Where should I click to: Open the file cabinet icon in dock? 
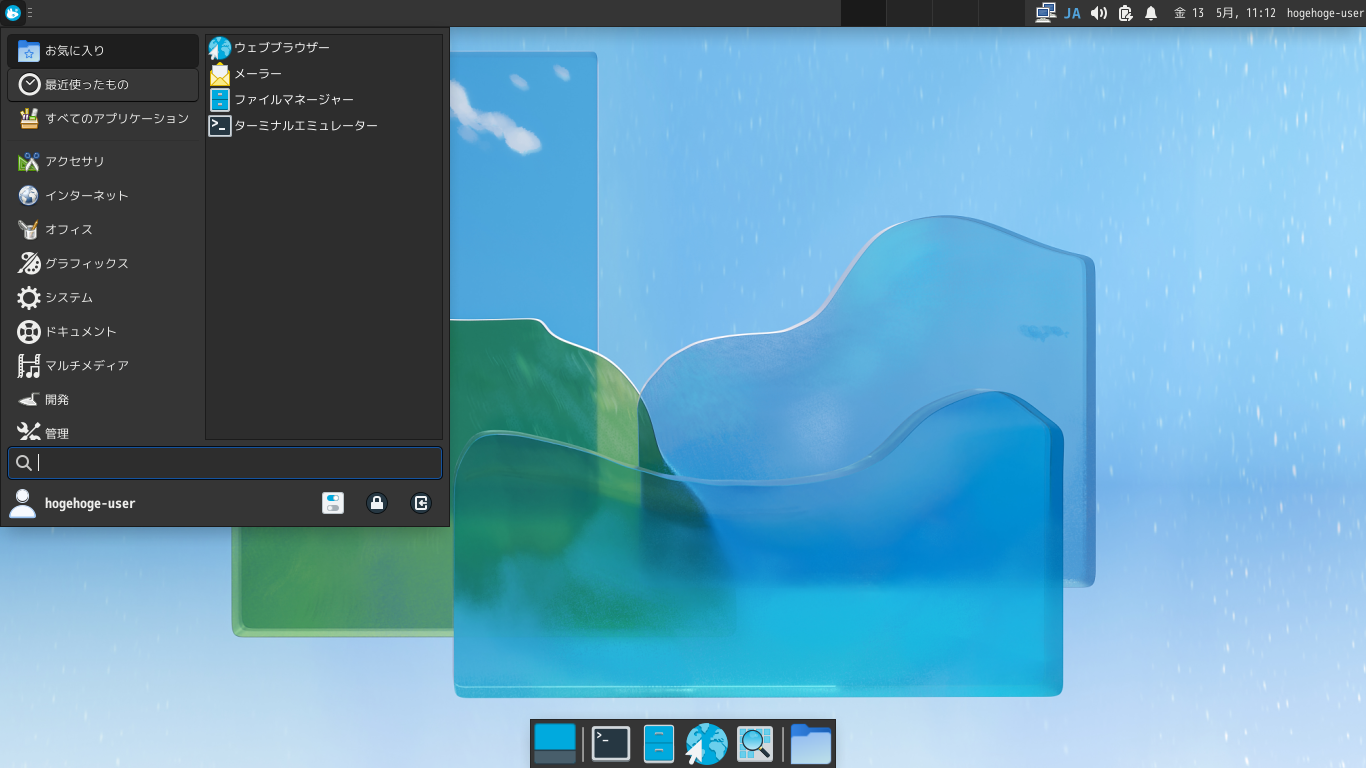(x=659, y=744)
